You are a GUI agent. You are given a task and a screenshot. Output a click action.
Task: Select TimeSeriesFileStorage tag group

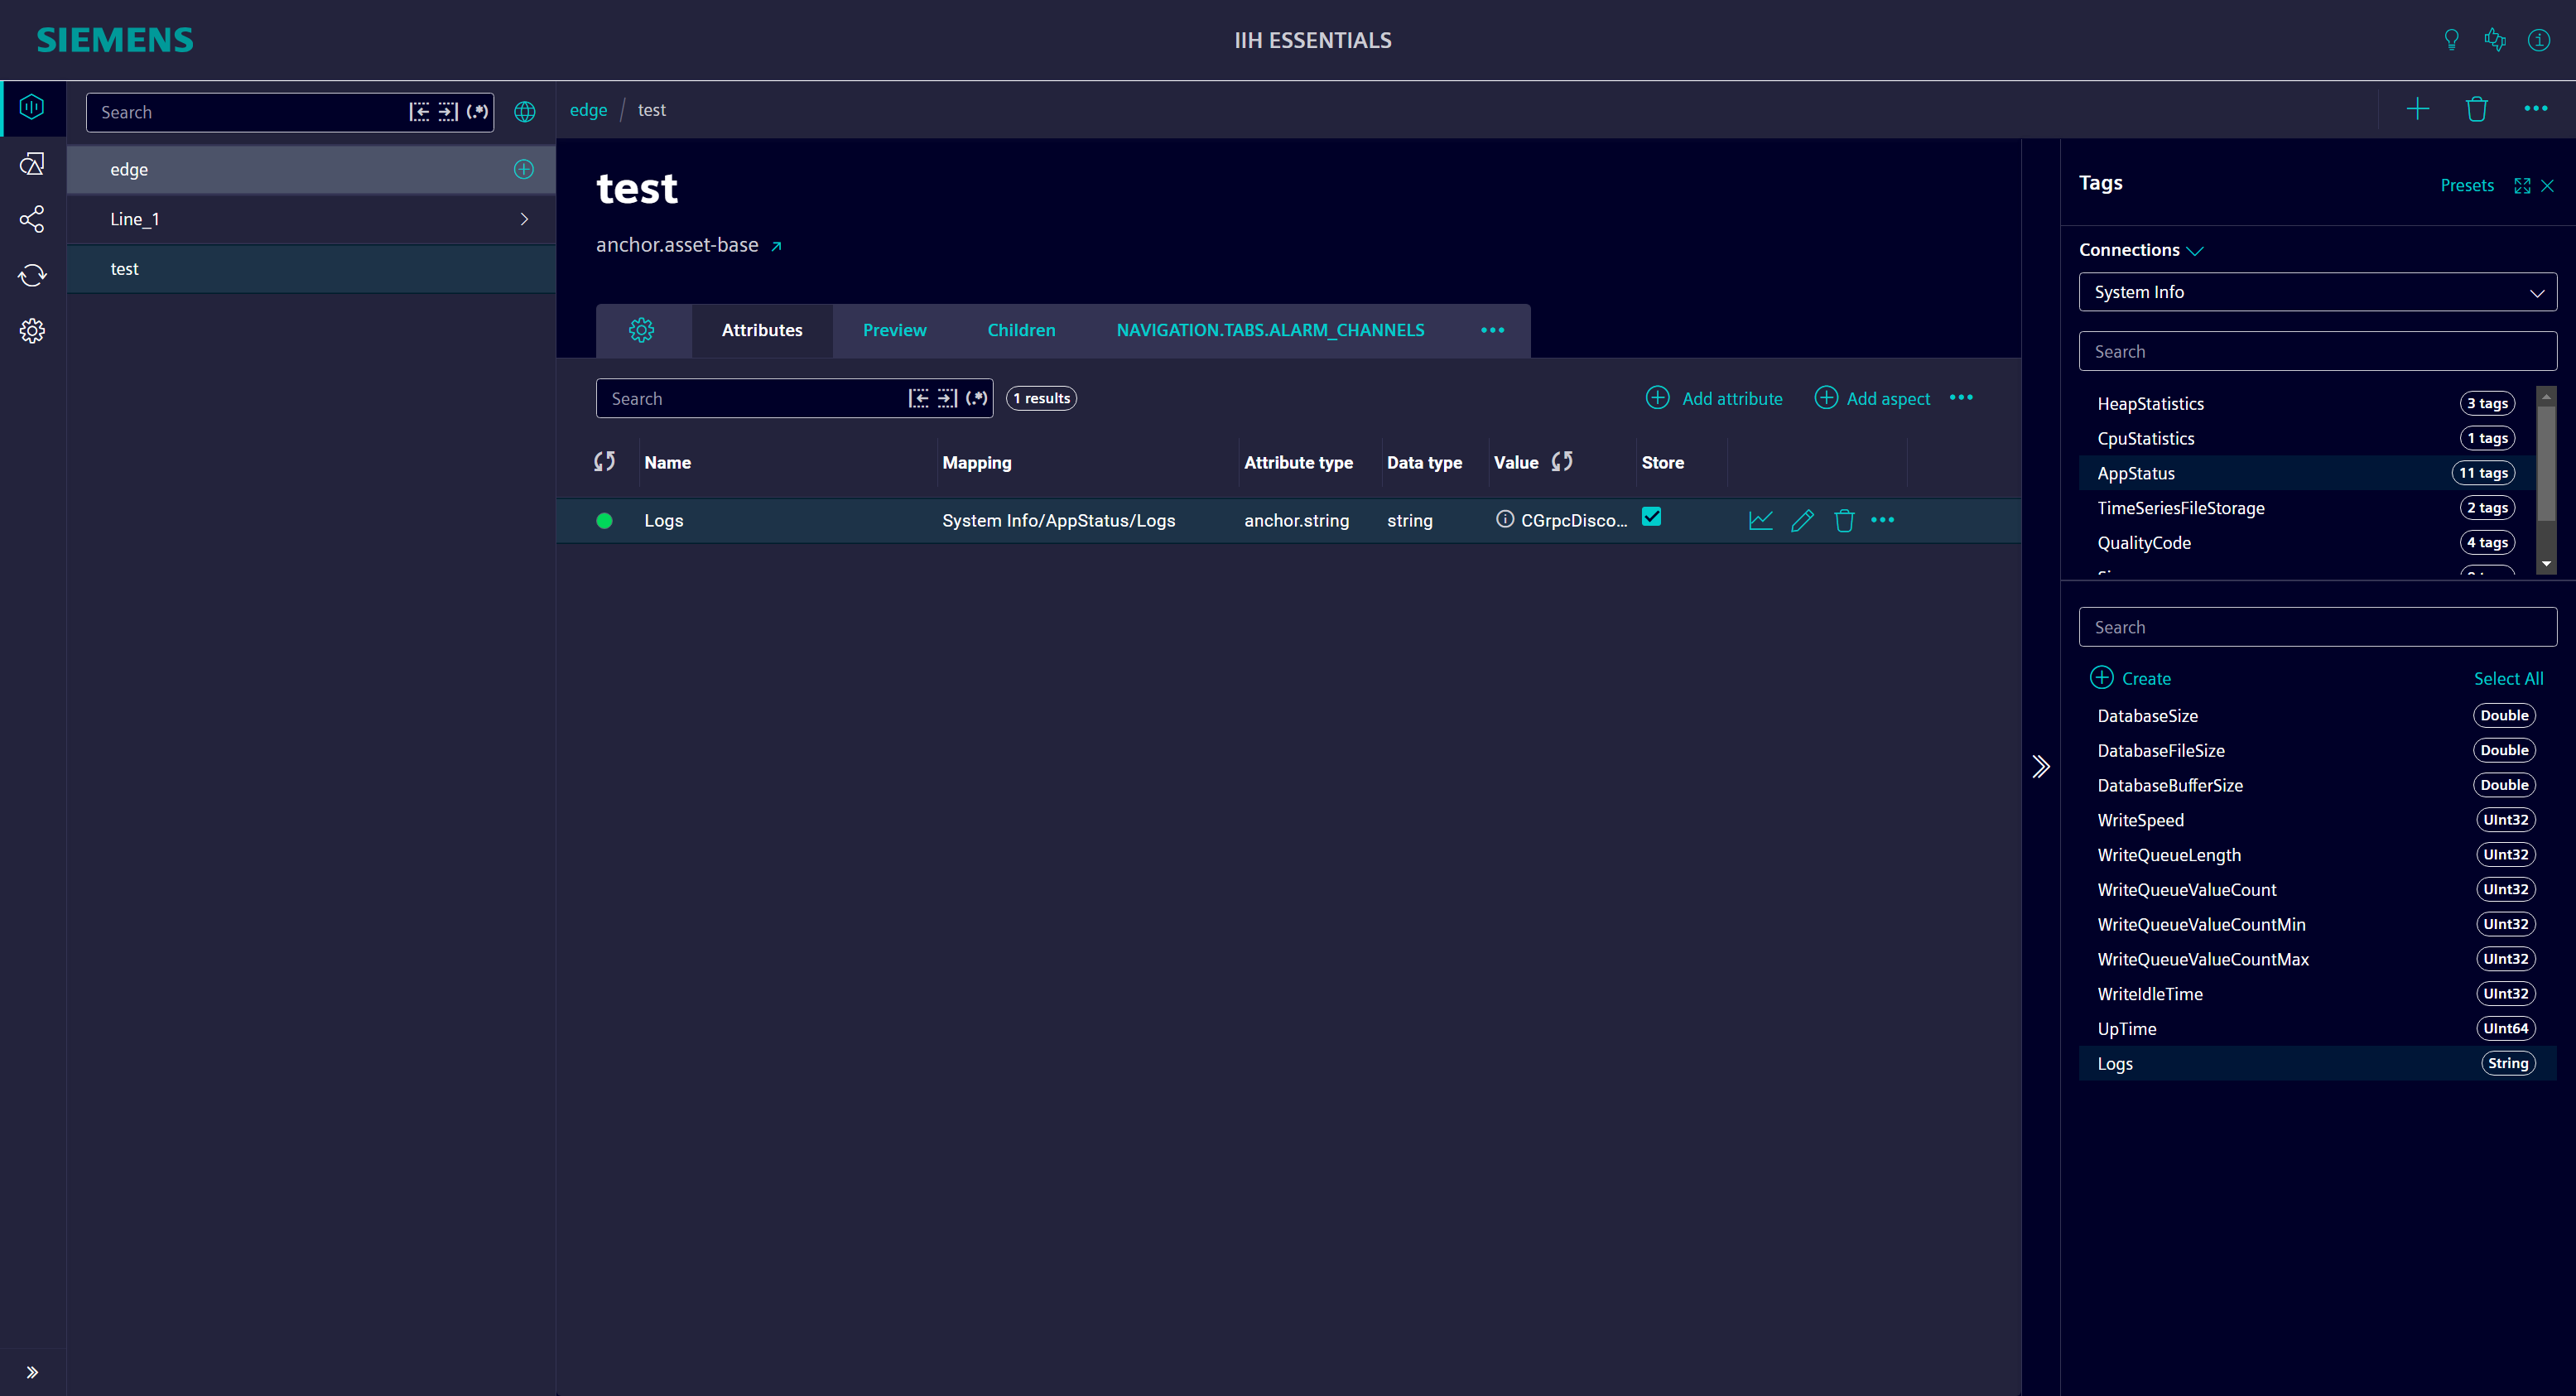coord(2306,508)
